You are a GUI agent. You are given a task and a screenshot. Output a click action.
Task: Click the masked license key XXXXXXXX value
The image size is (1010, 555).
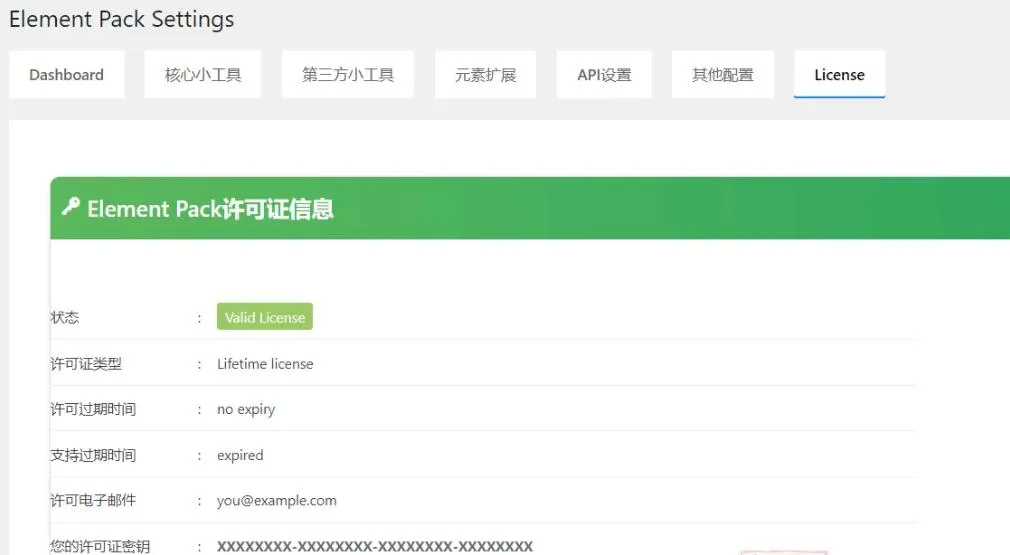[375, 547]
